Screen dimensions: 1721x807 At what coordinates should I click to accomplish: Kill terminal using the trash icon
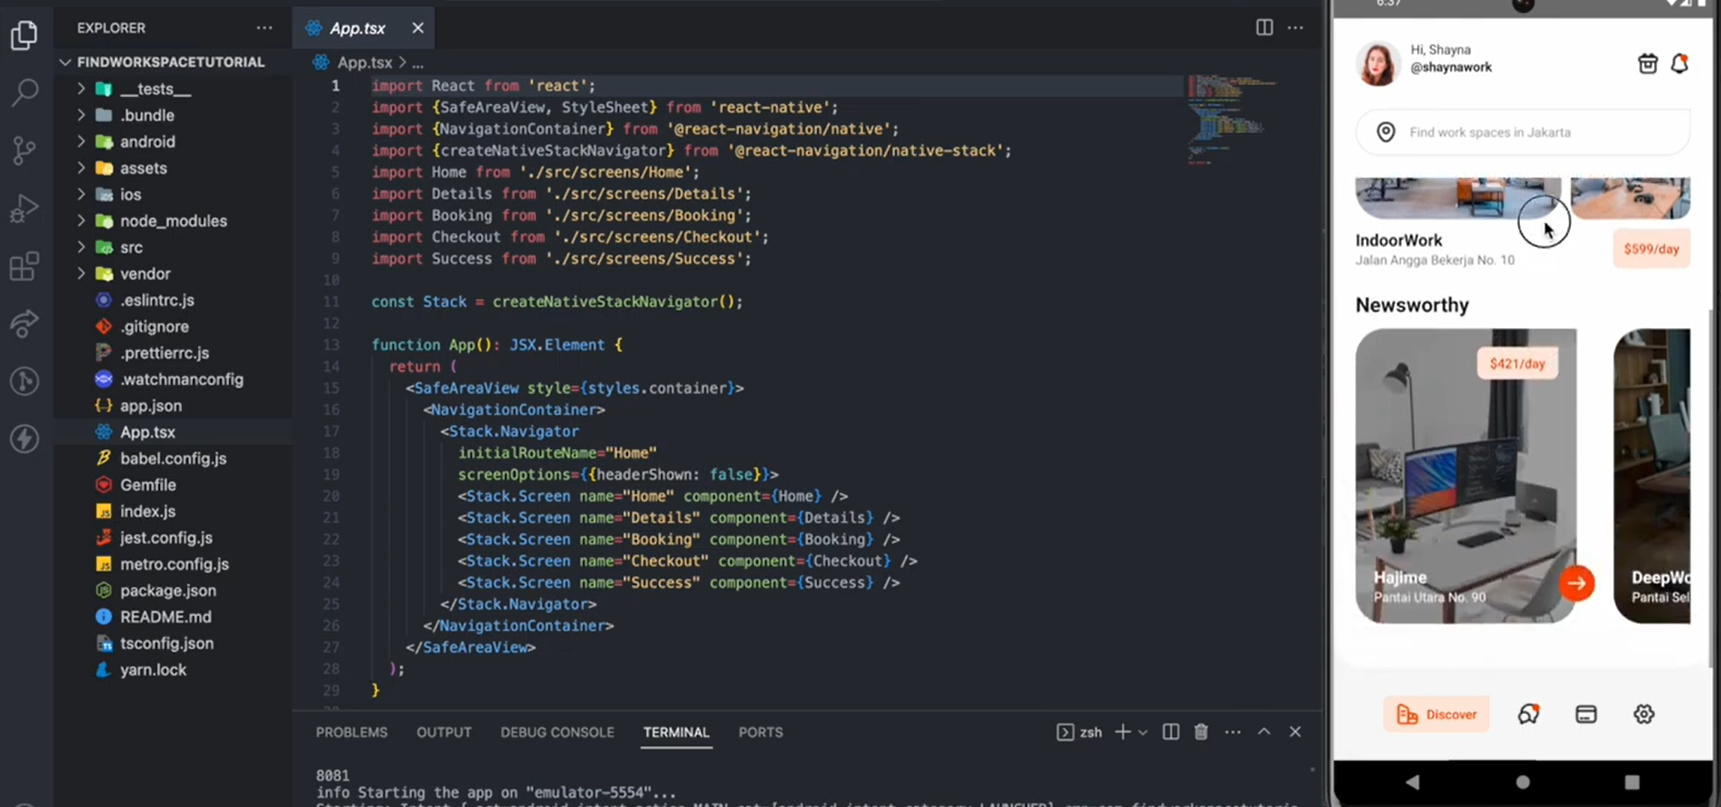point(1201,732)
